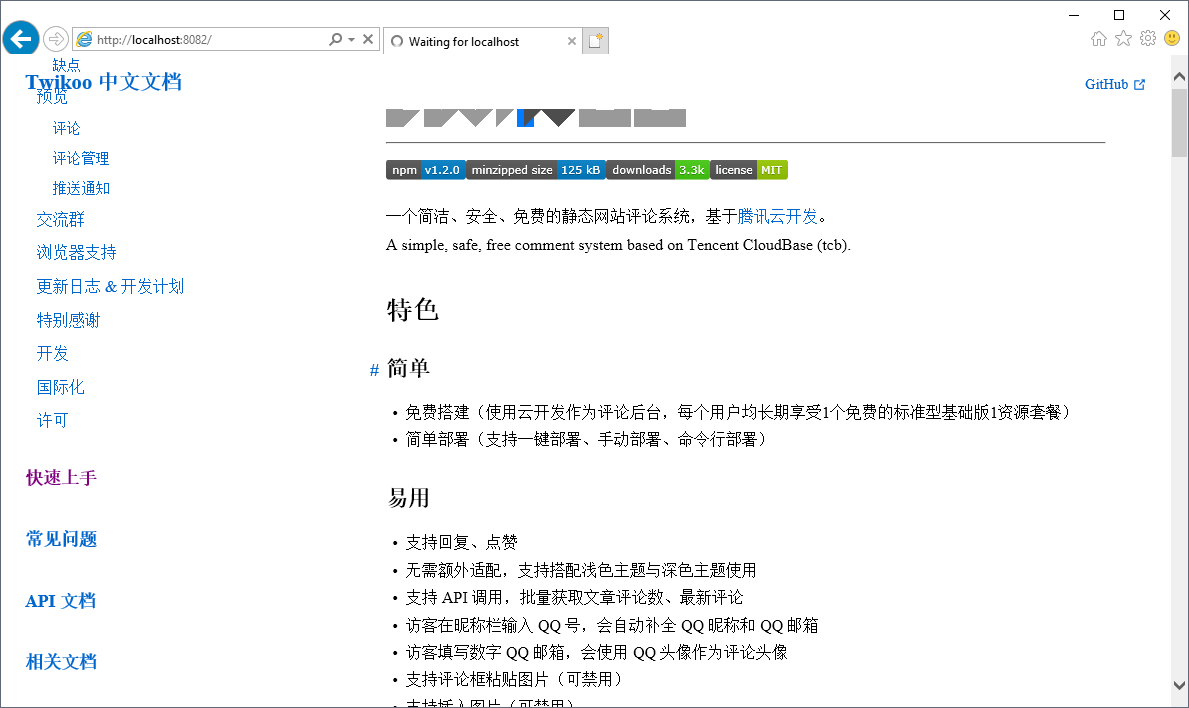Click the search magnifier in address bar

[335, 39]
